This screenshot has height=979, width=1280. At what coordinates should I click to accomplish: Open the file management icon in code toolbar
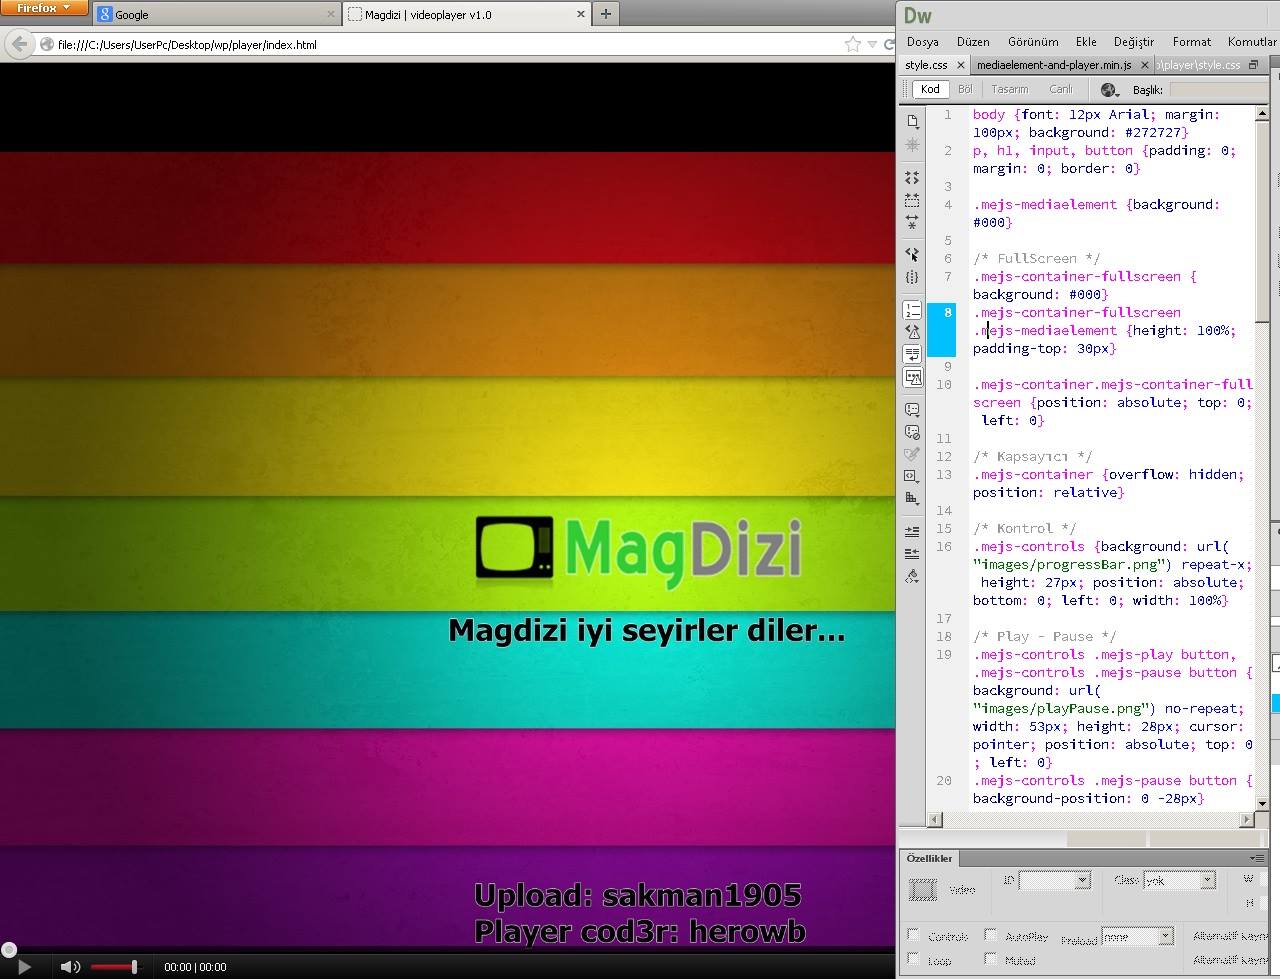click(912, 121)
